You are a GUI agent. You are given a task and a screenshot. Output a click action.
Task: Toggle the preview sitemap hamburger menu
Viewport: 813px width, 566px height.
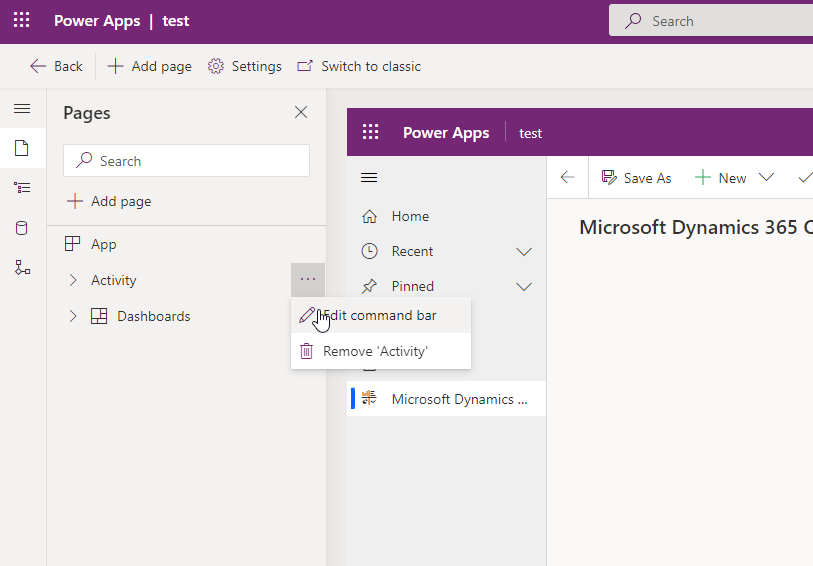[369, 178]
